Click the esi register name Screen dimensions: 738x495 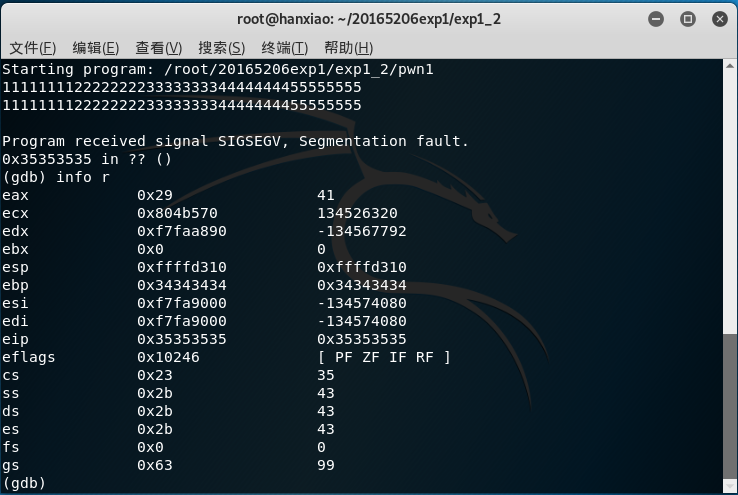pyautogui.click(x=15, y=303)
